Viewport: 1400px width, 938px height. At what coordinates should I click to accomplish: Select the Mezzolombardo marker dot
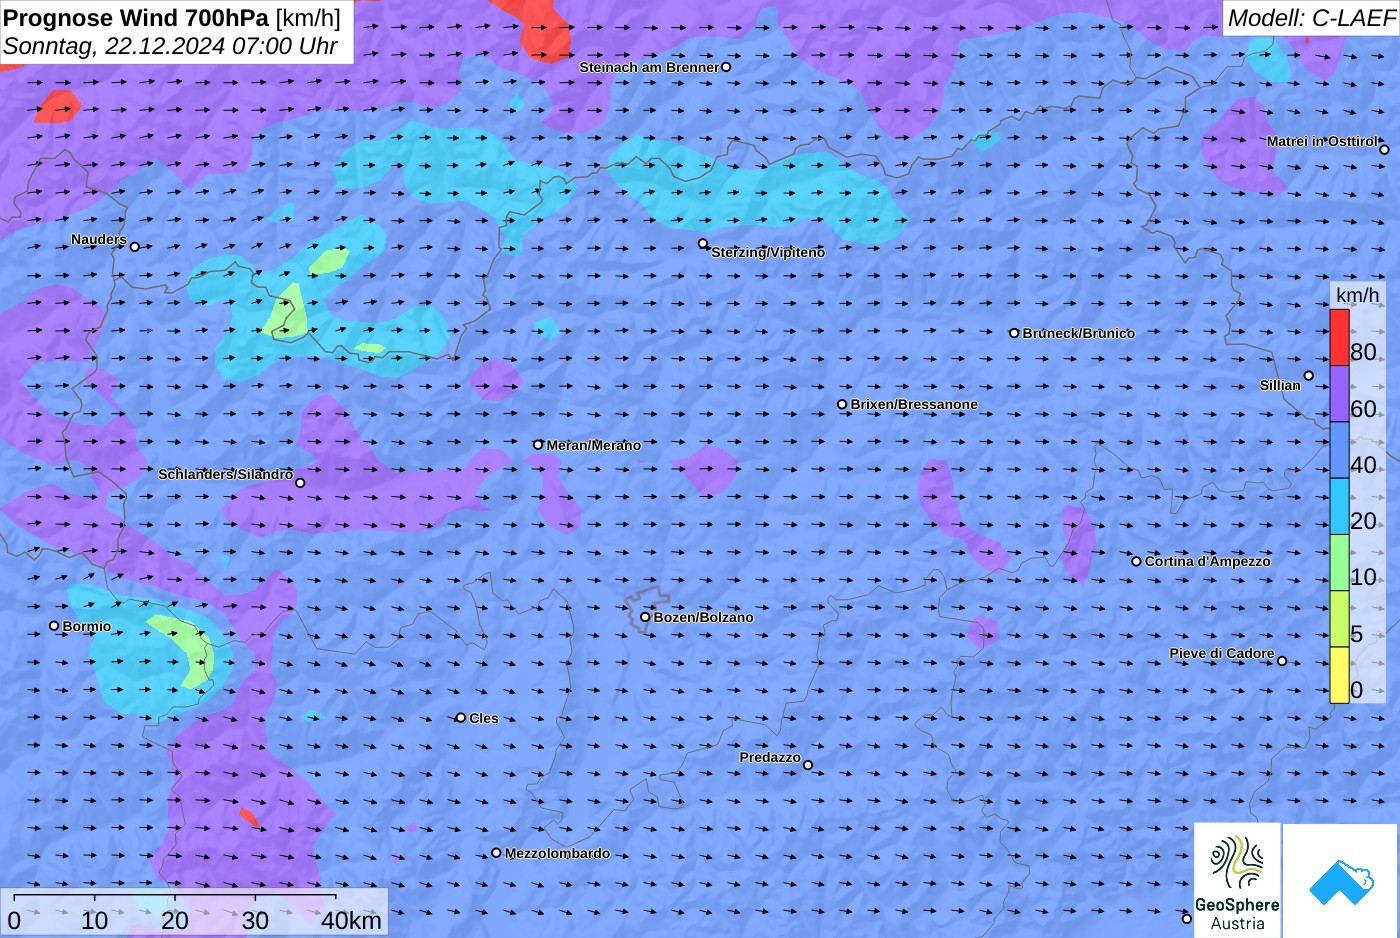tap(496, 853)
